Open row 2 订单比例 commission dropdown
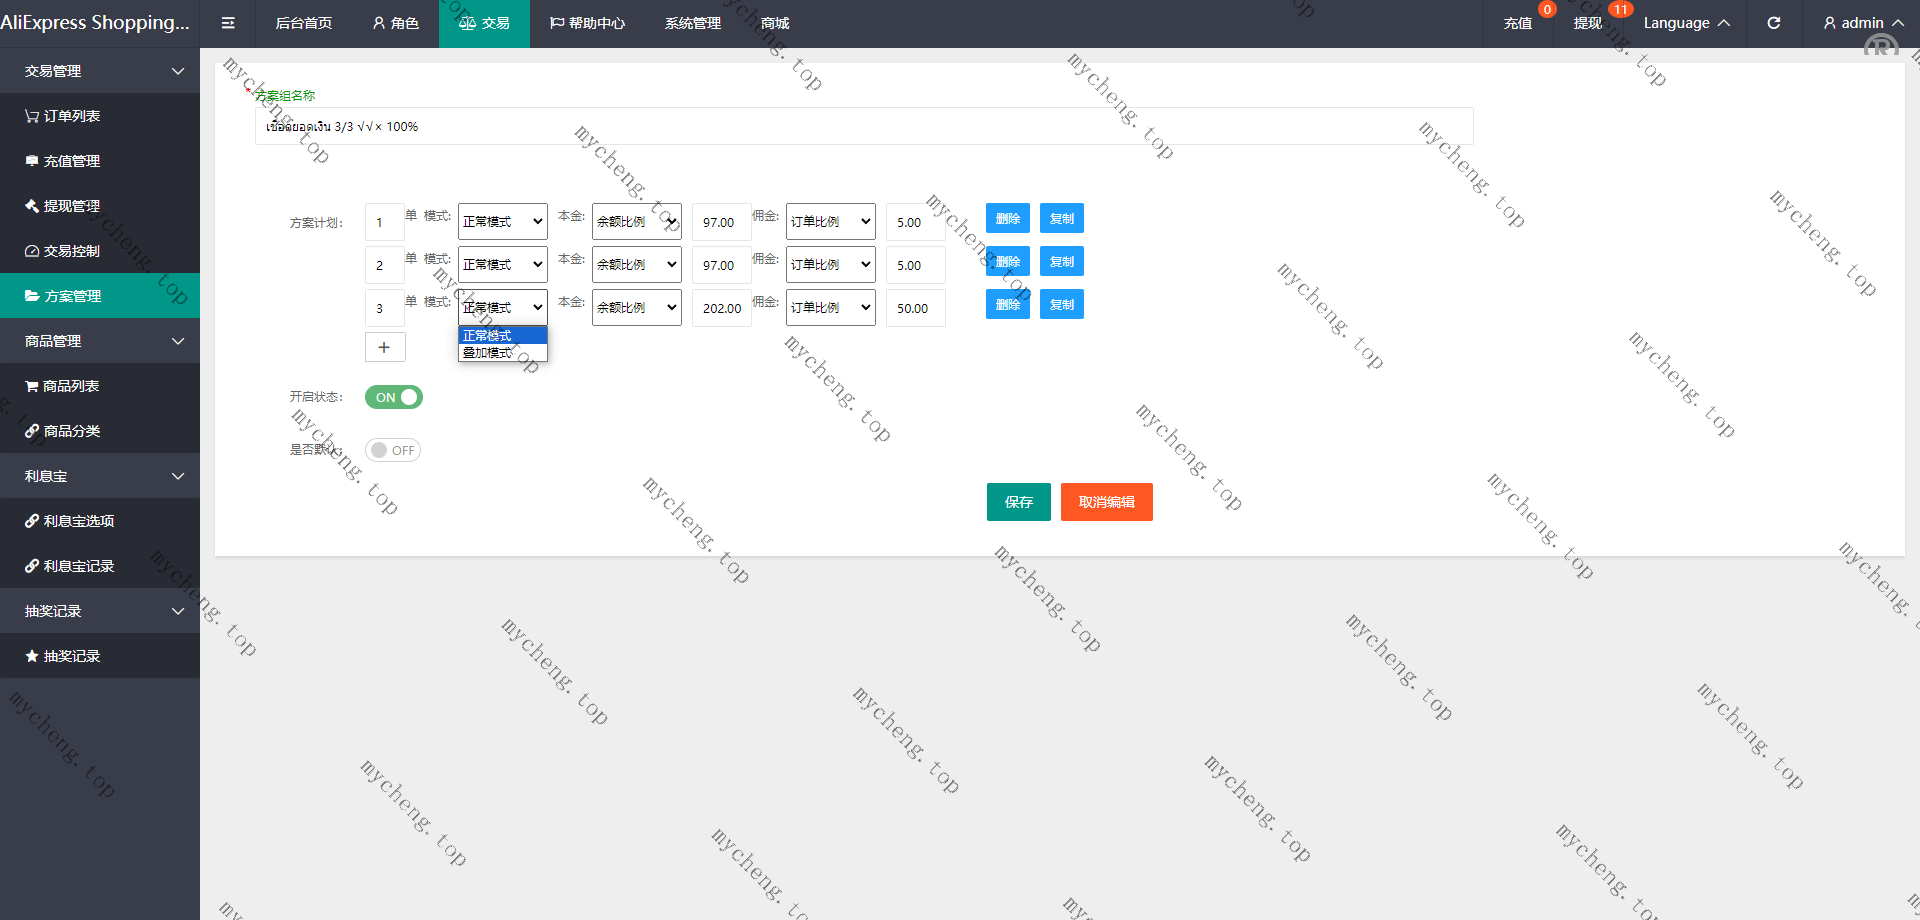 (x=830, y=265)
